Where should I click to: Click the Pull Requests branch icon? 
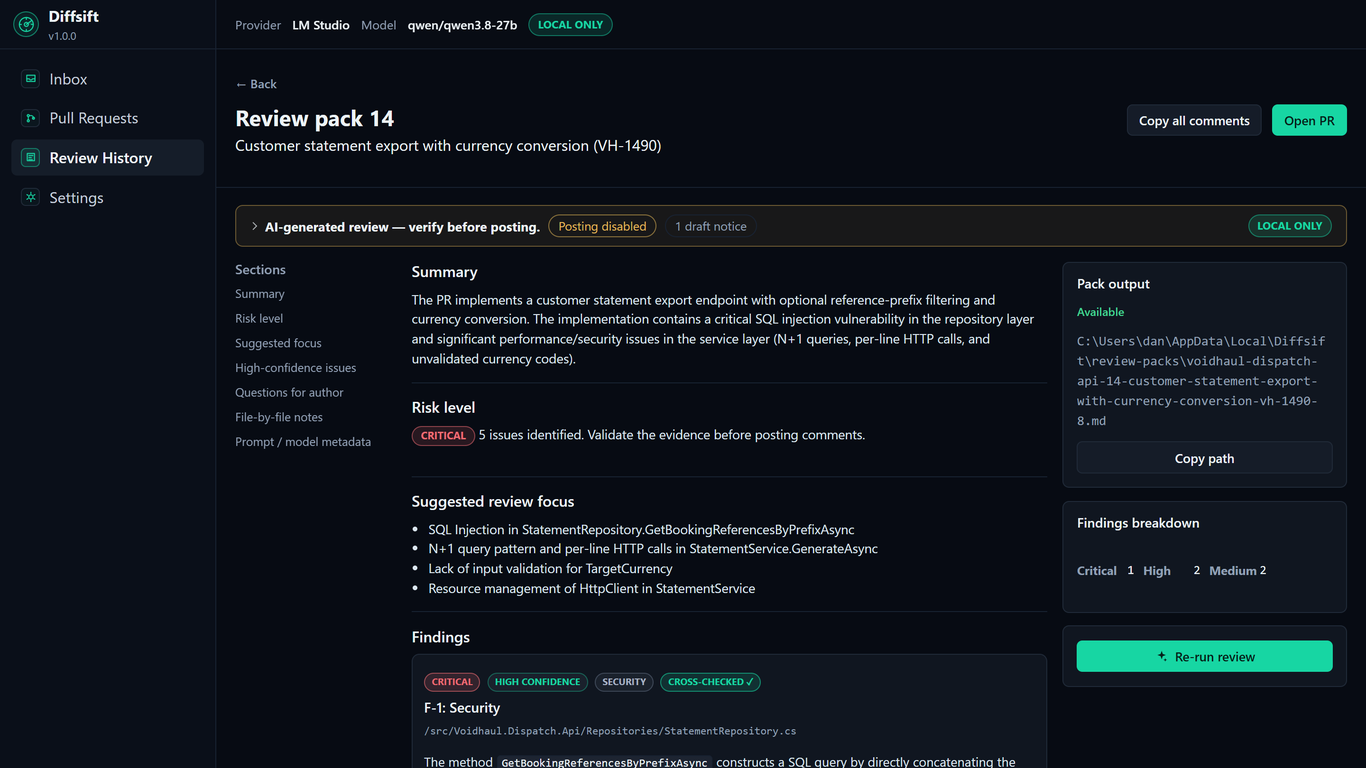click(x=31, y=118)
